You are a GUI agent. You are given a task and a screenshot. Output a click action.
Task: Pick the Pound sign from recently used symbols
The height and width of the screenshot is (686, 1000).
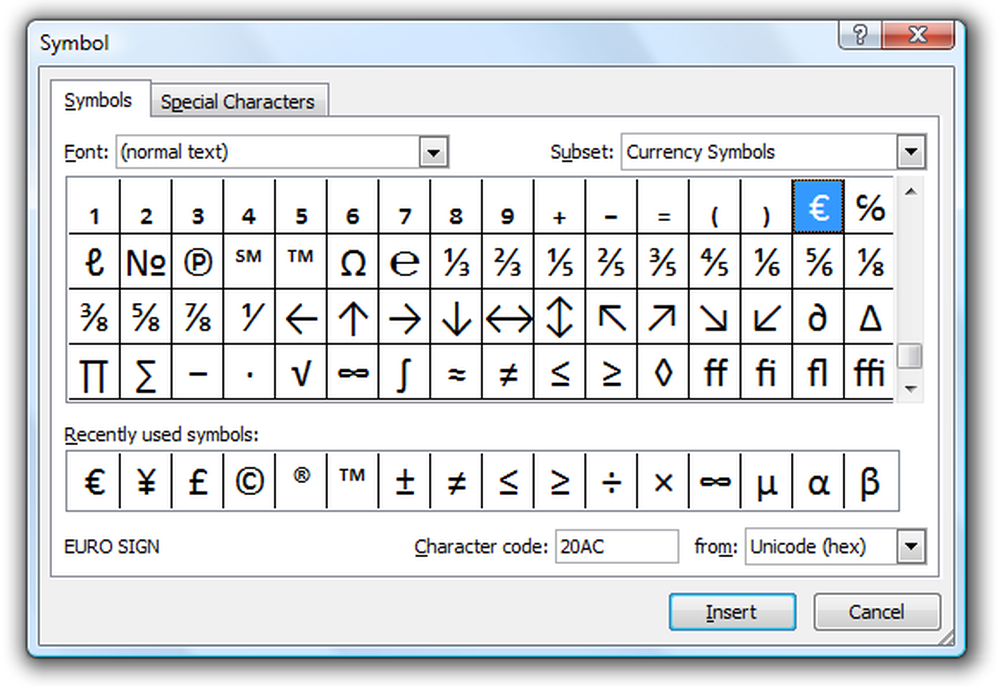point(198,481)
